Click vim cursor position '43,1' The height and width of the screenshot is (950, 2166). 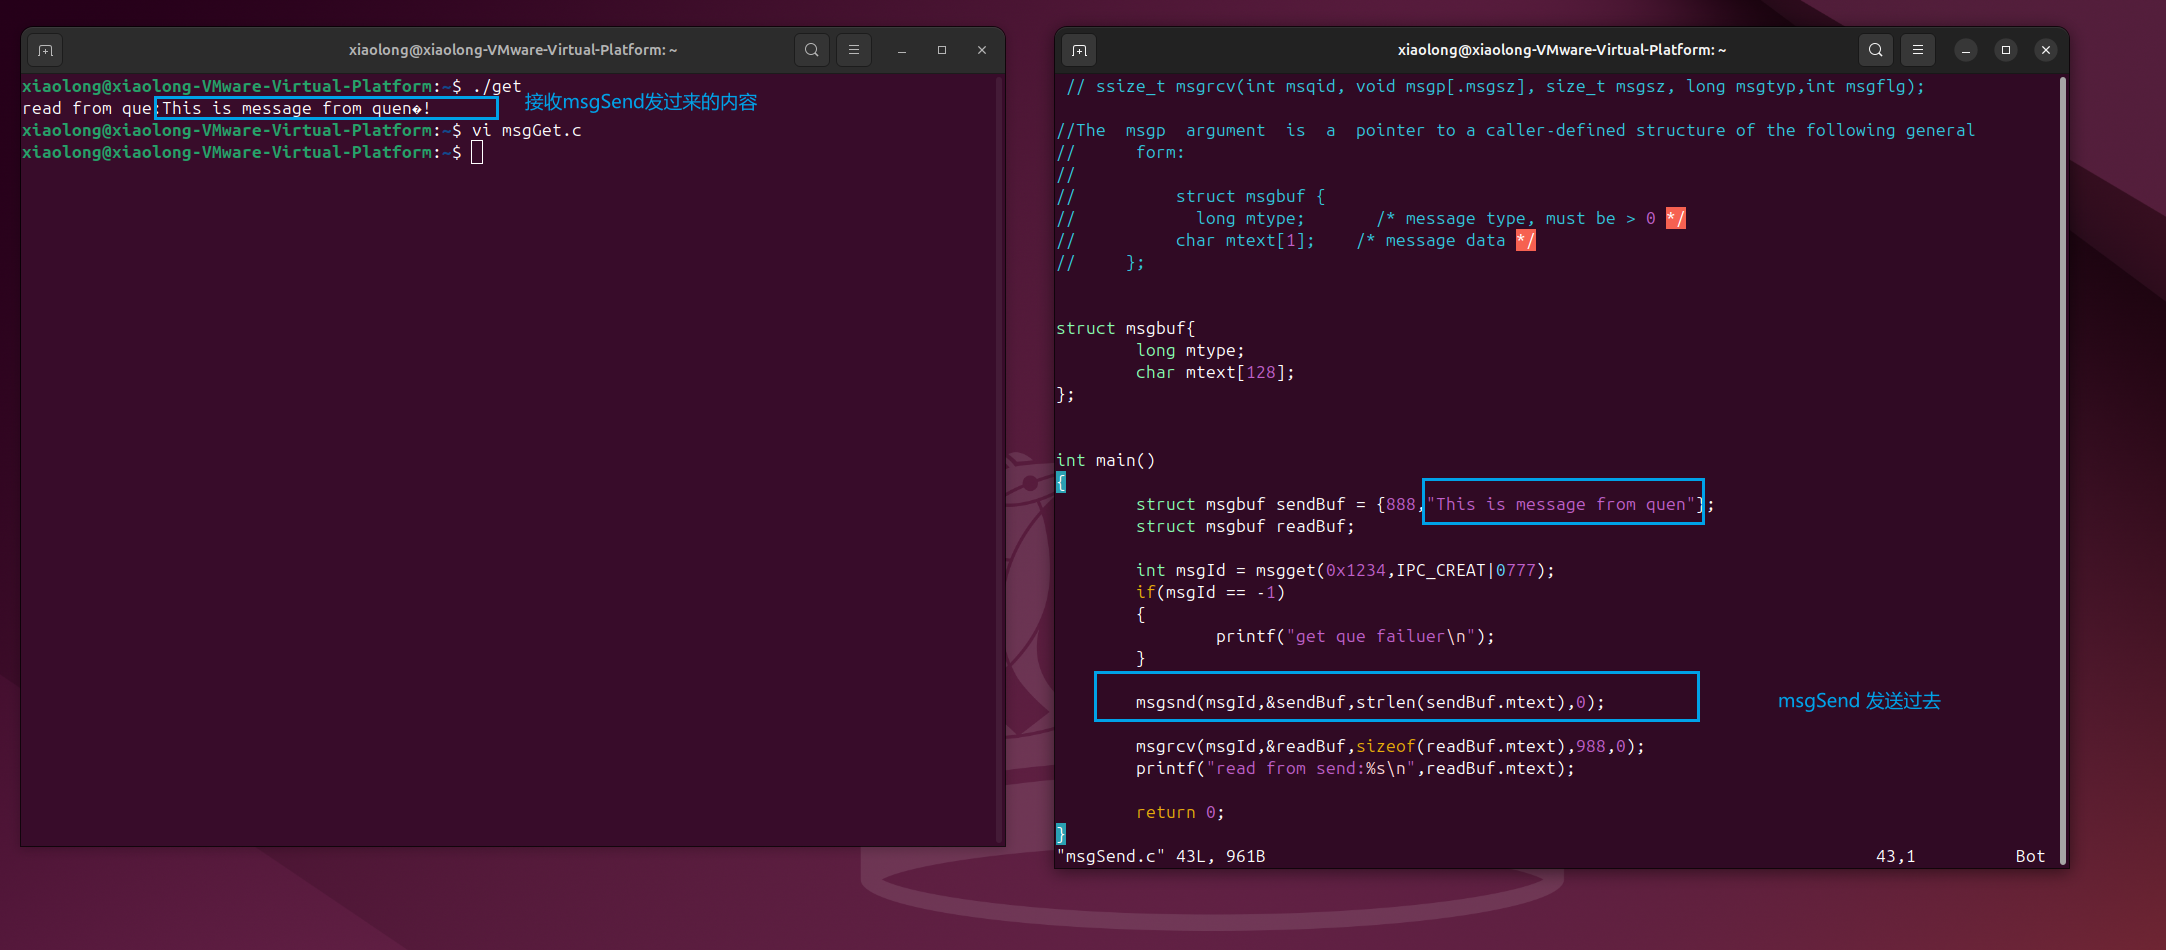click(1895, 857)
